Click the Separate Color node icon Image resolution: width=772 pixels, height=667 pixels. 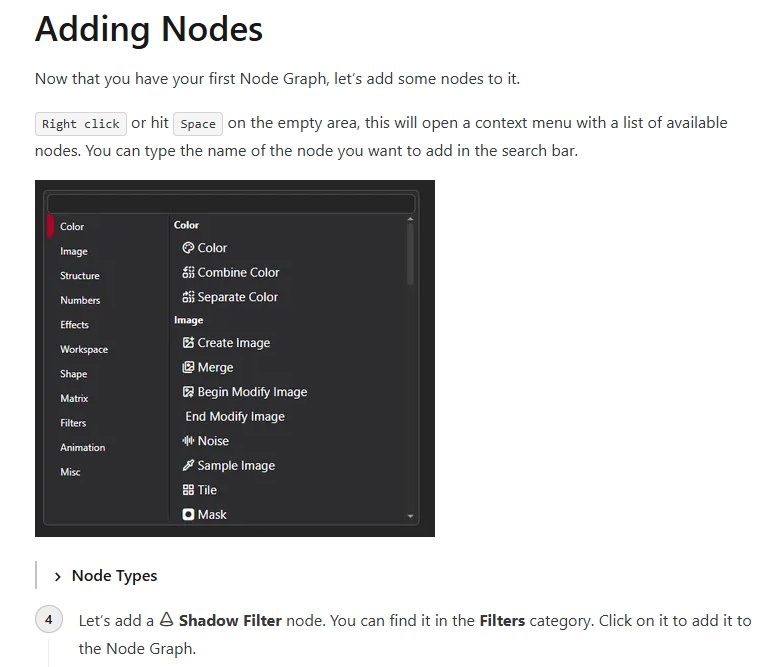coord(188,297)
